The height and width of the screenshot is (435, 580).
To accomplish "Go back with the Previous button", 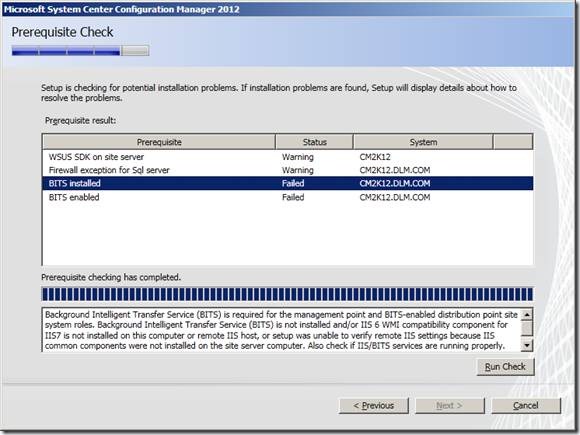I will tap(374, 405).
